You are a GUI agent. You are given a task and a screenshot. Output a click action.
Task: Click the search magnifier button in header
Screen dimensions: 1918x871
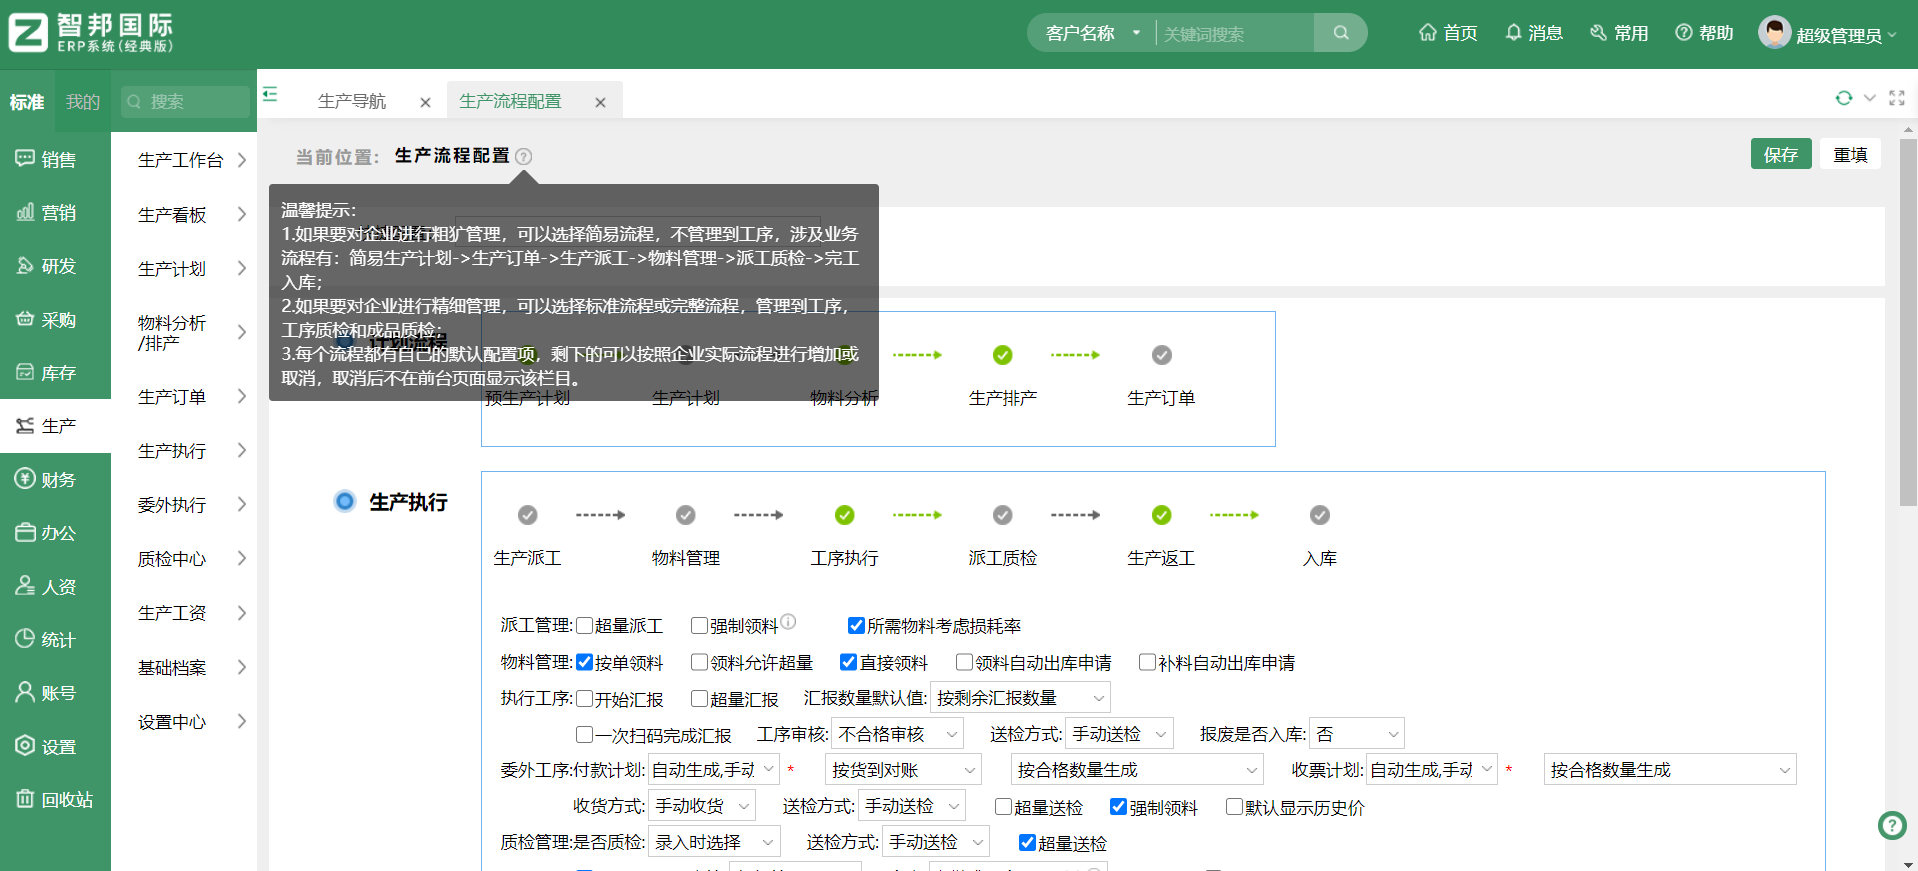1341,33
